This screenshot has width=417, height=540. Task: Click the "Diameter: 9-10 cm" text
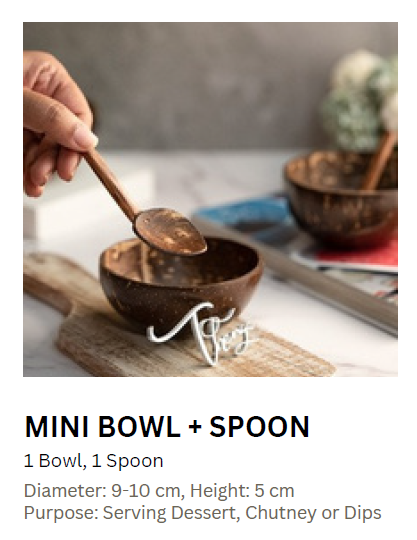[102, 491]
